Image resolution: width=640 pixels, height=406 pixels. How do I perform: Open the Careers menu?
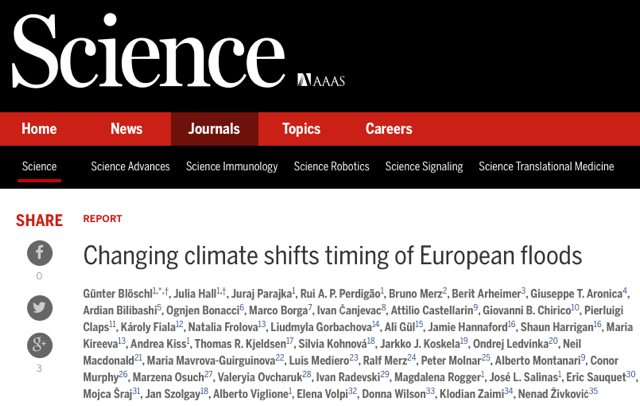pos(389,129)
